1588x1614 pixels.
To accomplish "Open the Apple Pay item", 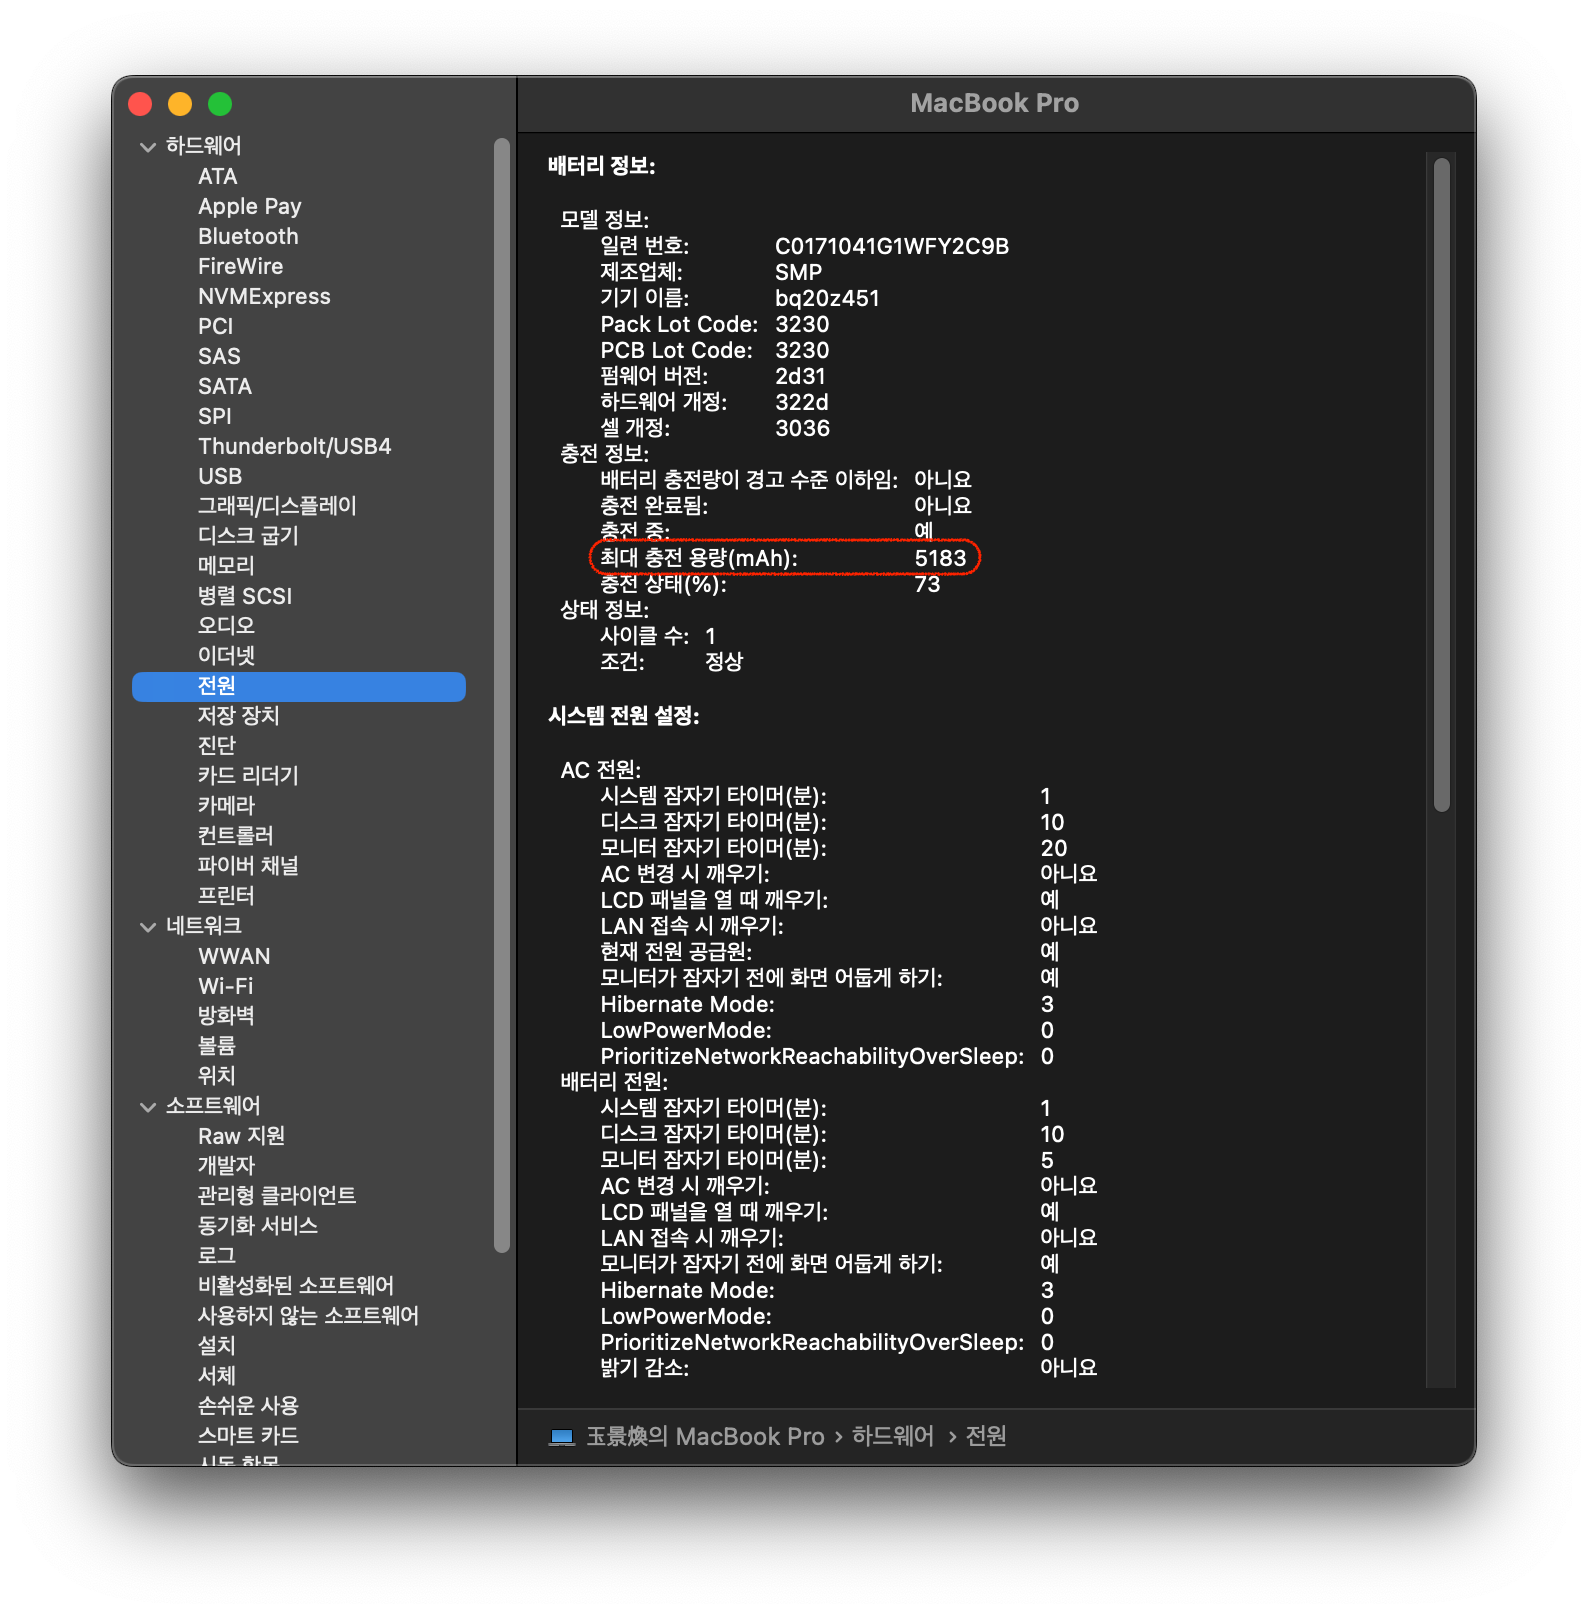I will [x=249, y=206].
